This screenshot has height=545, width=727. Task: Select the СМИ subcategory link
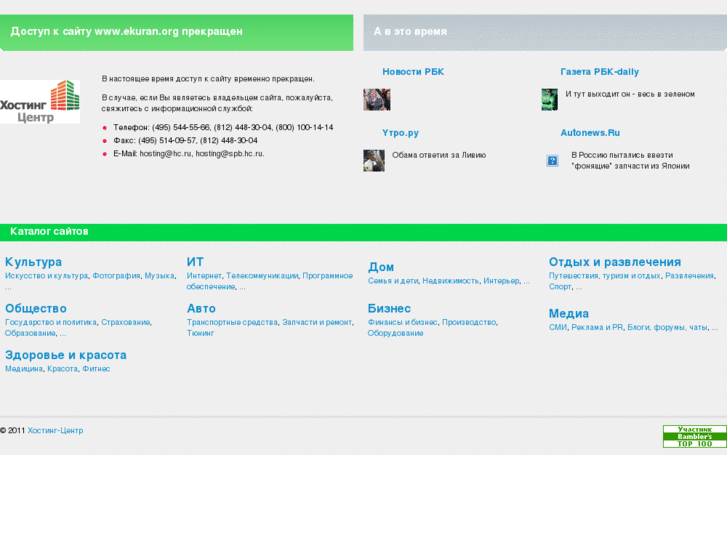tap(558, 327)
